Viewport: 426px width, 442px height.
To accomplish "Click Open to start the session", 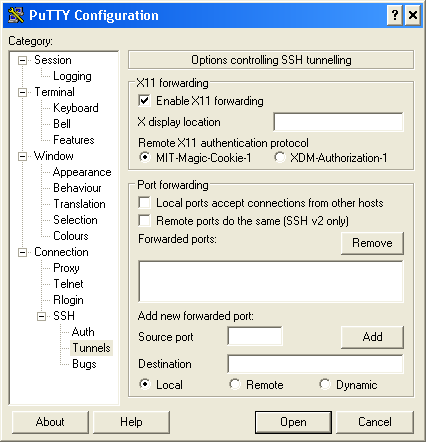I will tap(293, 422).
